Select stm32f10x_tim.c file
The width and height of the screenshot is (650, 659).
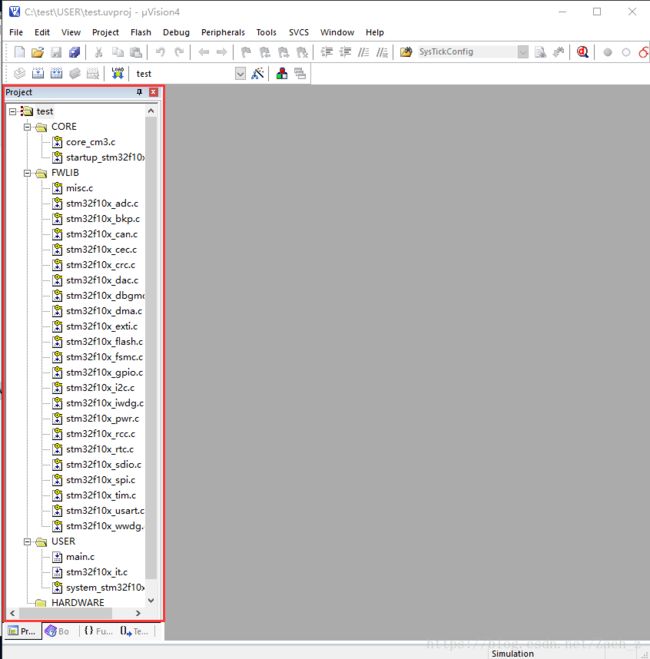101,496
